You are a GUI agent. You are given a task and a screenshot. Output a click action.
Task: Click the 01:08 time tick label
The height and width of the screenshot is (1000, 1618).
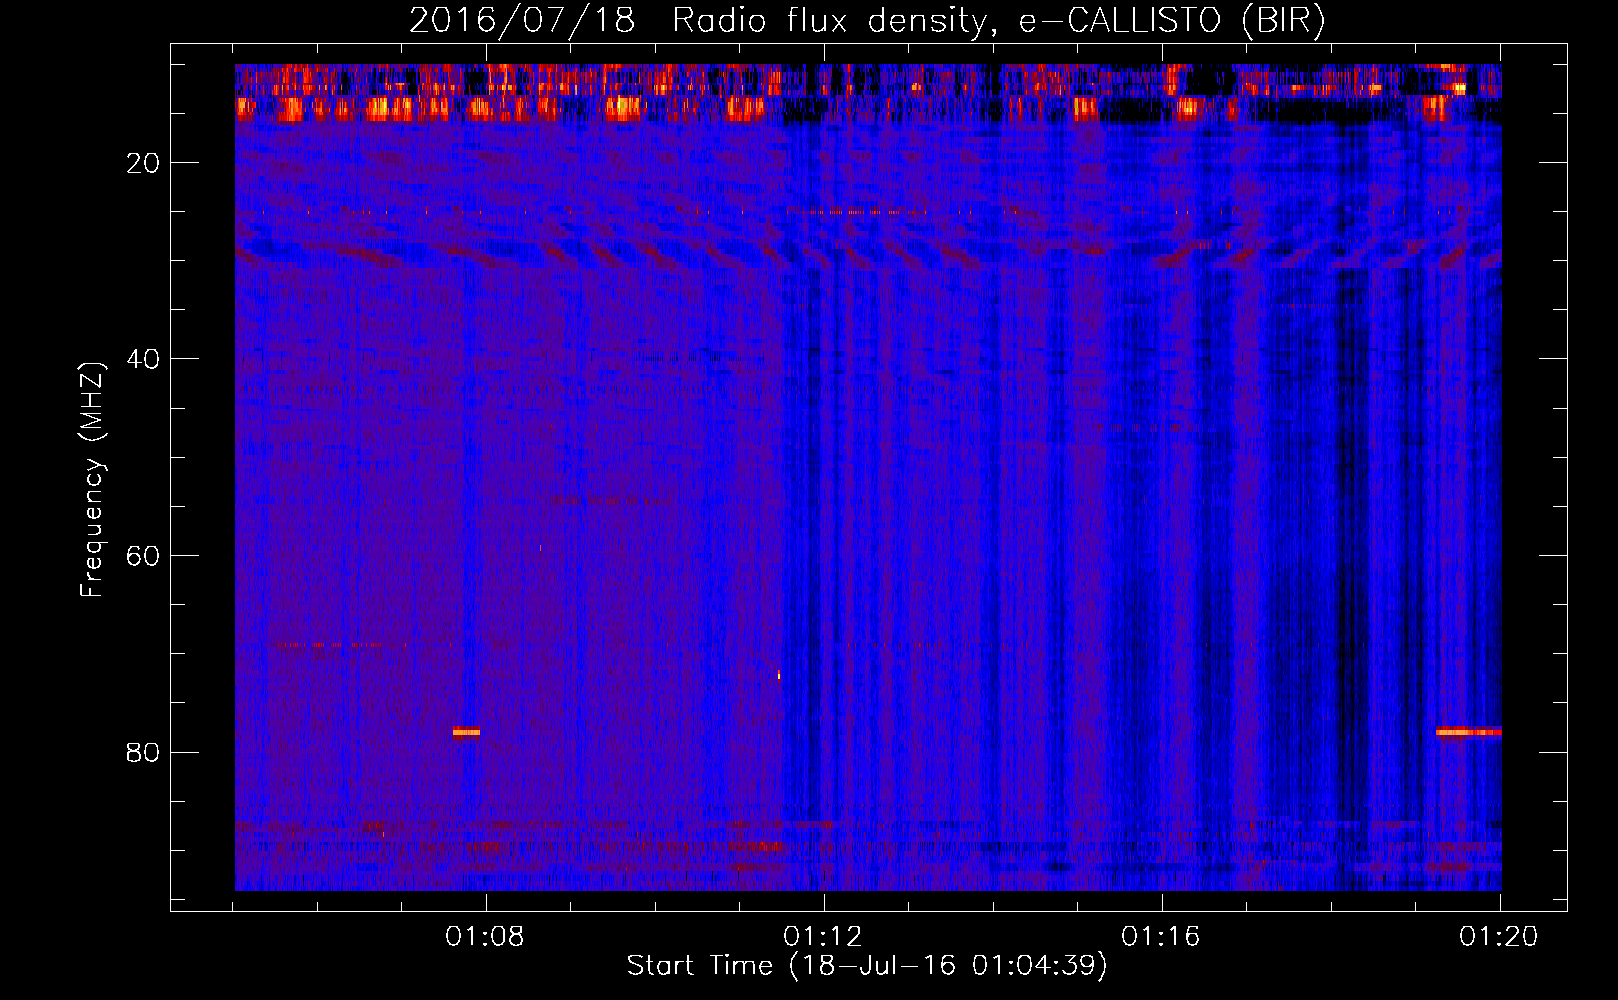click(x=485, y=936)
